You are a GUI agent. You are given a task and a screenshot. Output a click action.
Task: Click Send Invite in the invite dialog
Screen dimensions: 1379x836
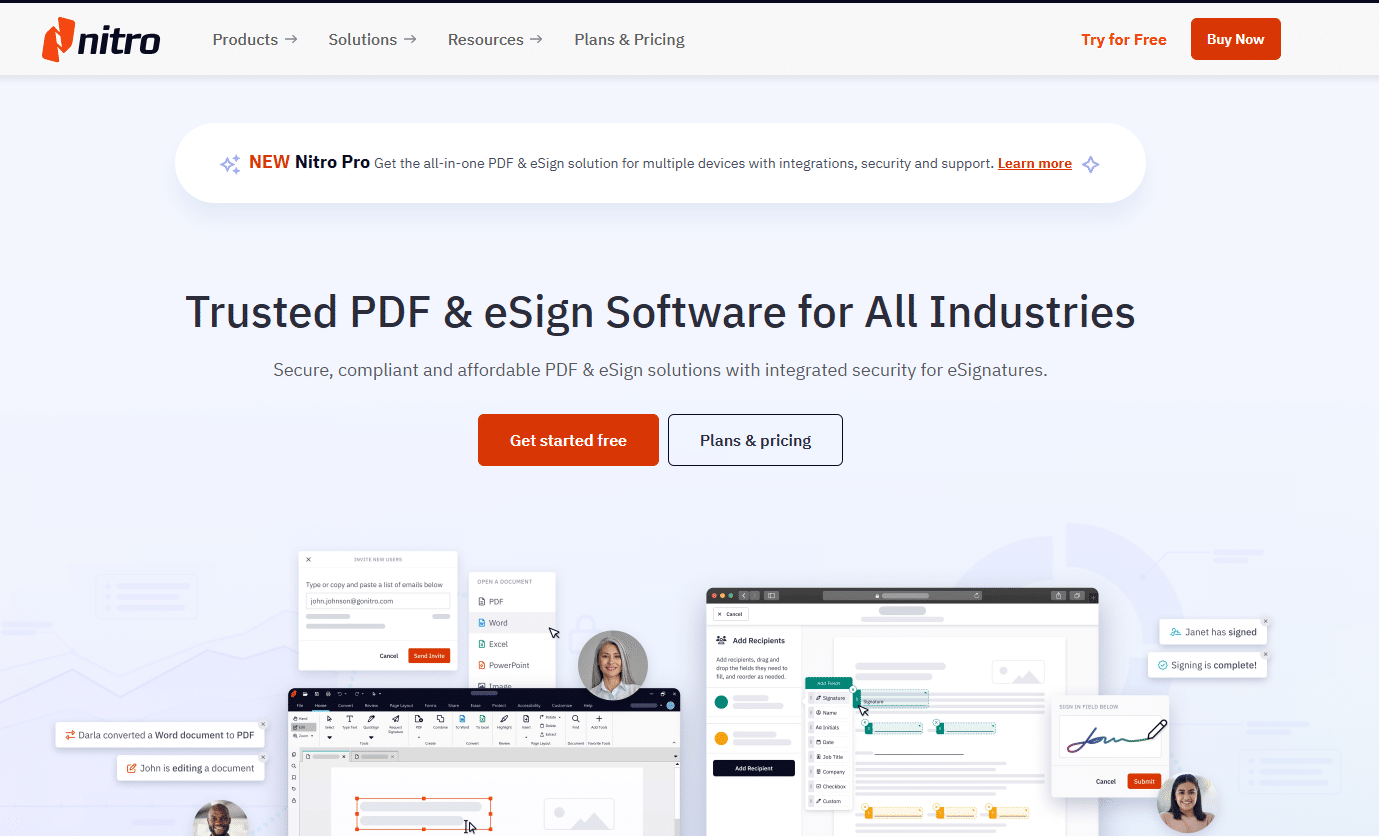pyautogui.click(x=429, y=656)
